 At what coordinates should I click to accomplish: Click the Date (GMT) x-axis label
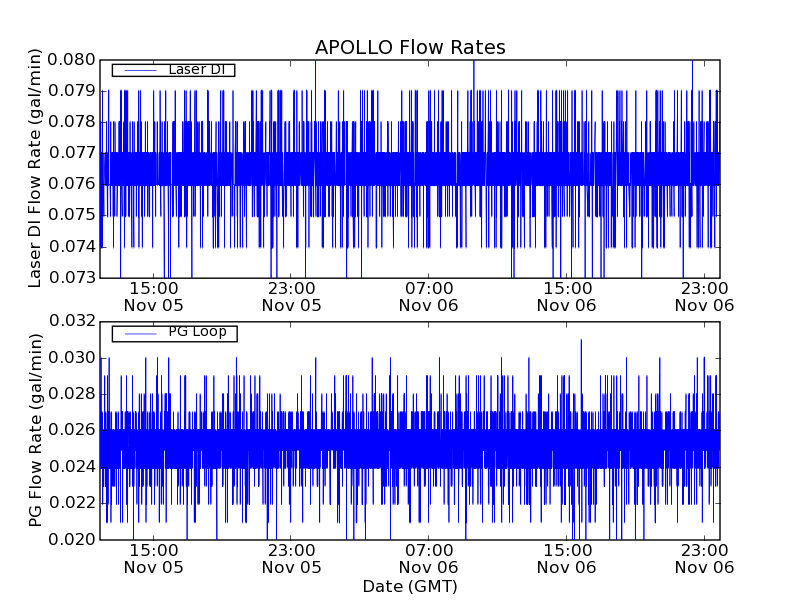(410, 586)
